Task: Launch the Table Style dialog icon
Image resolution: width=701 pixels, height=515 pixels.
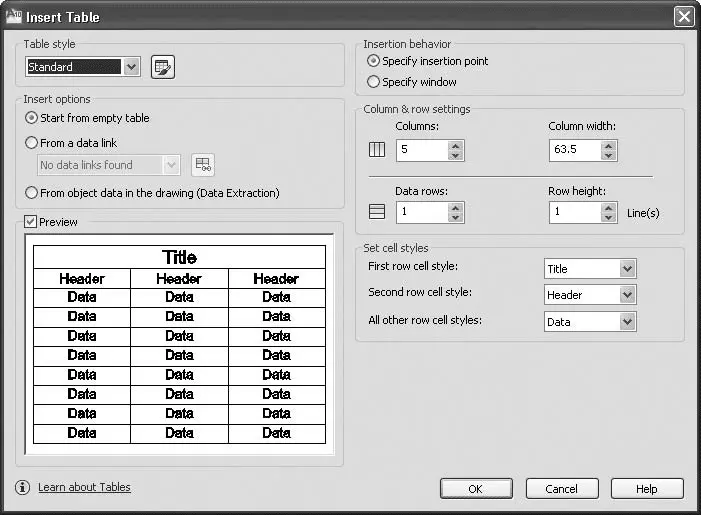Action: tap(163, 67)
